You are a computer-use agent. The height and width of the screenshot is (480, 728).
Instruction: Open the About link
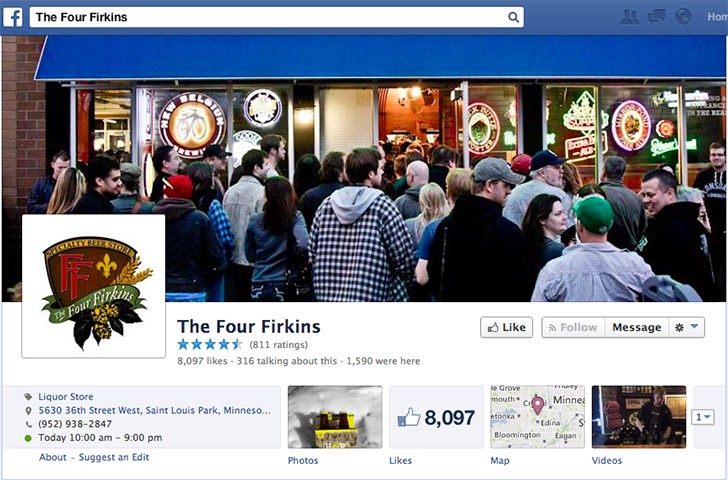pos(53,457)
